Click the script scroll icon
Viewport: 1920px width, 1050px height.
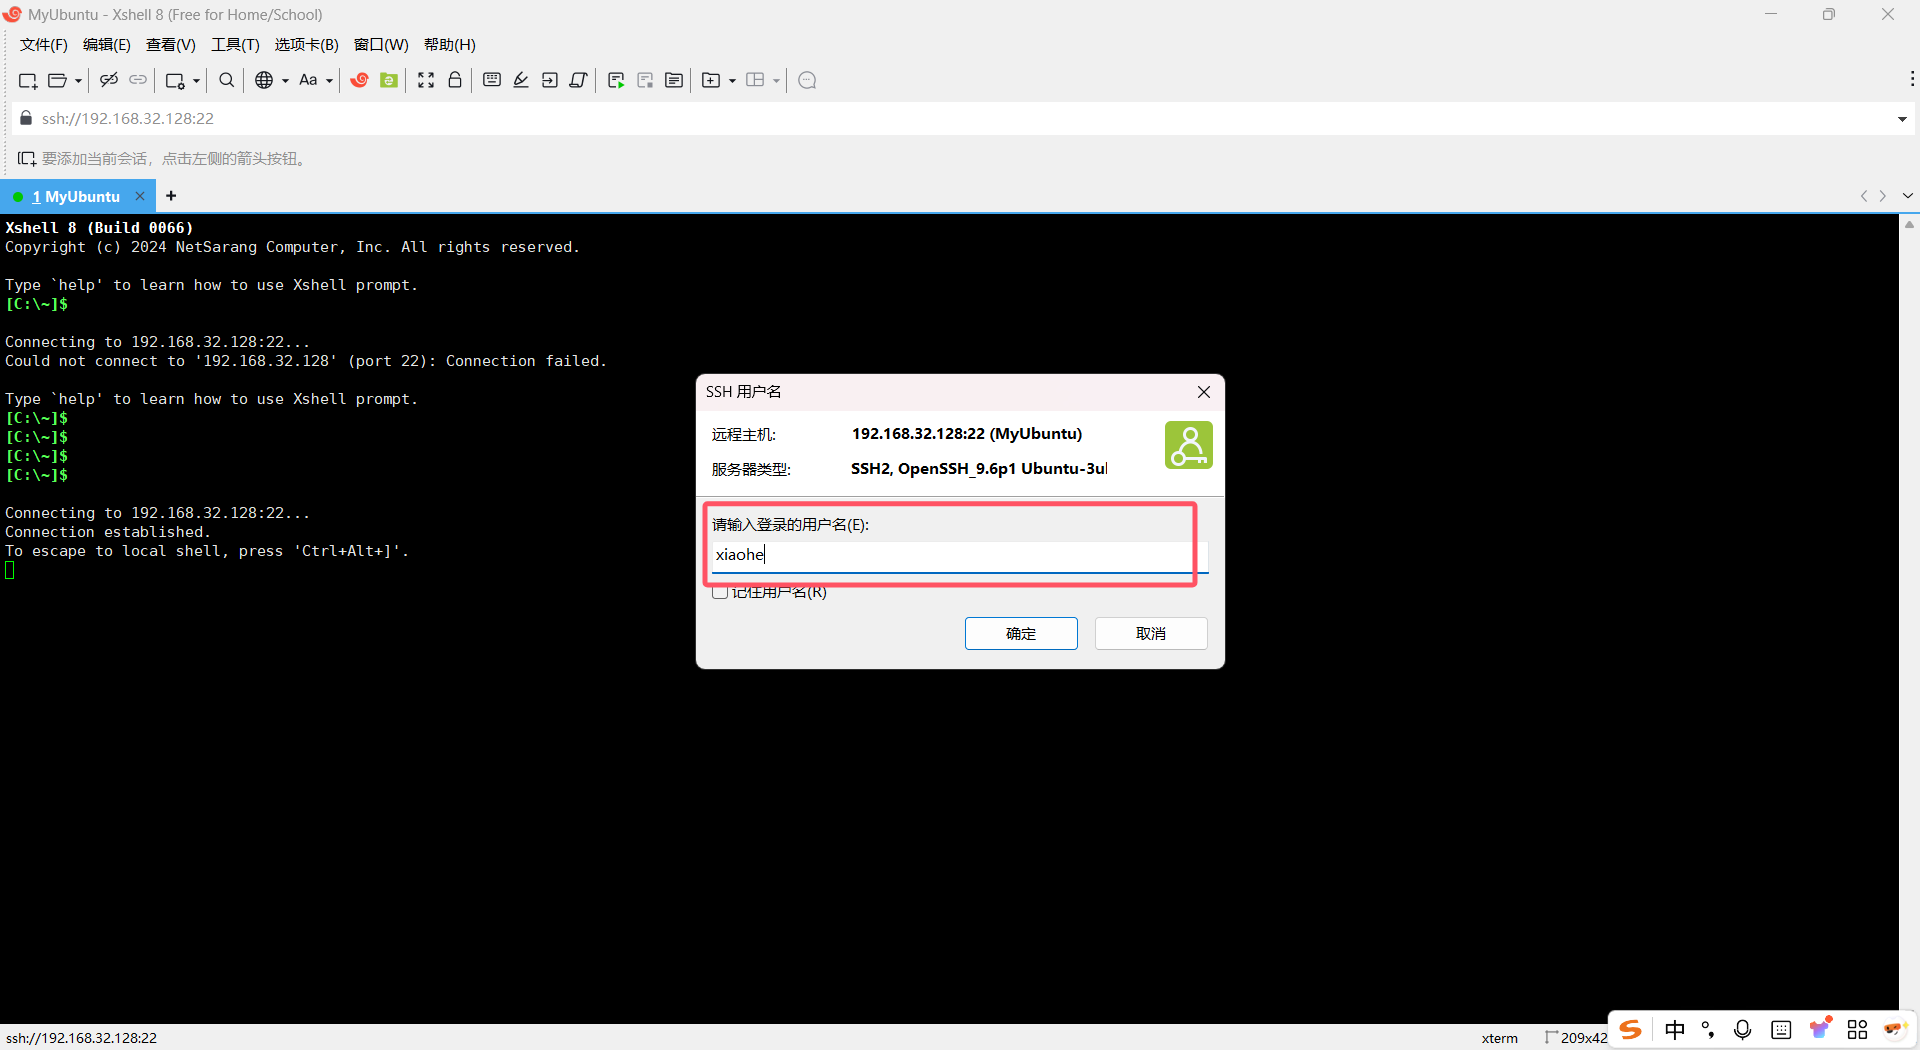click(x=579, y=80)
